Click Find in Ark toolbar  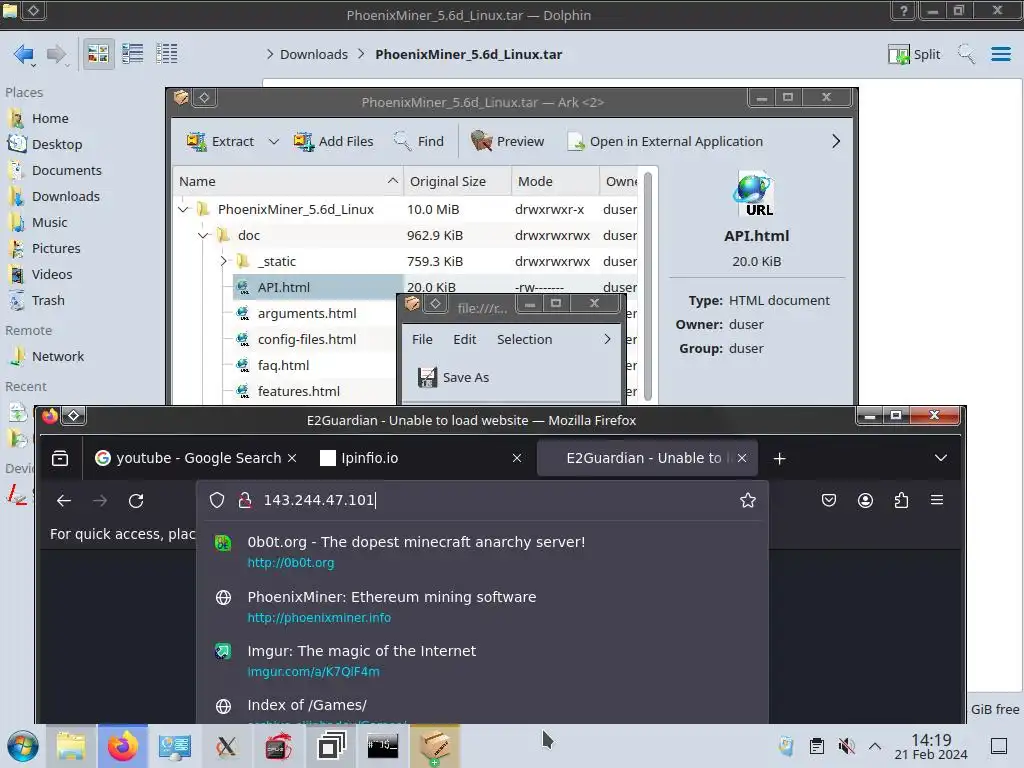(419, 141)
